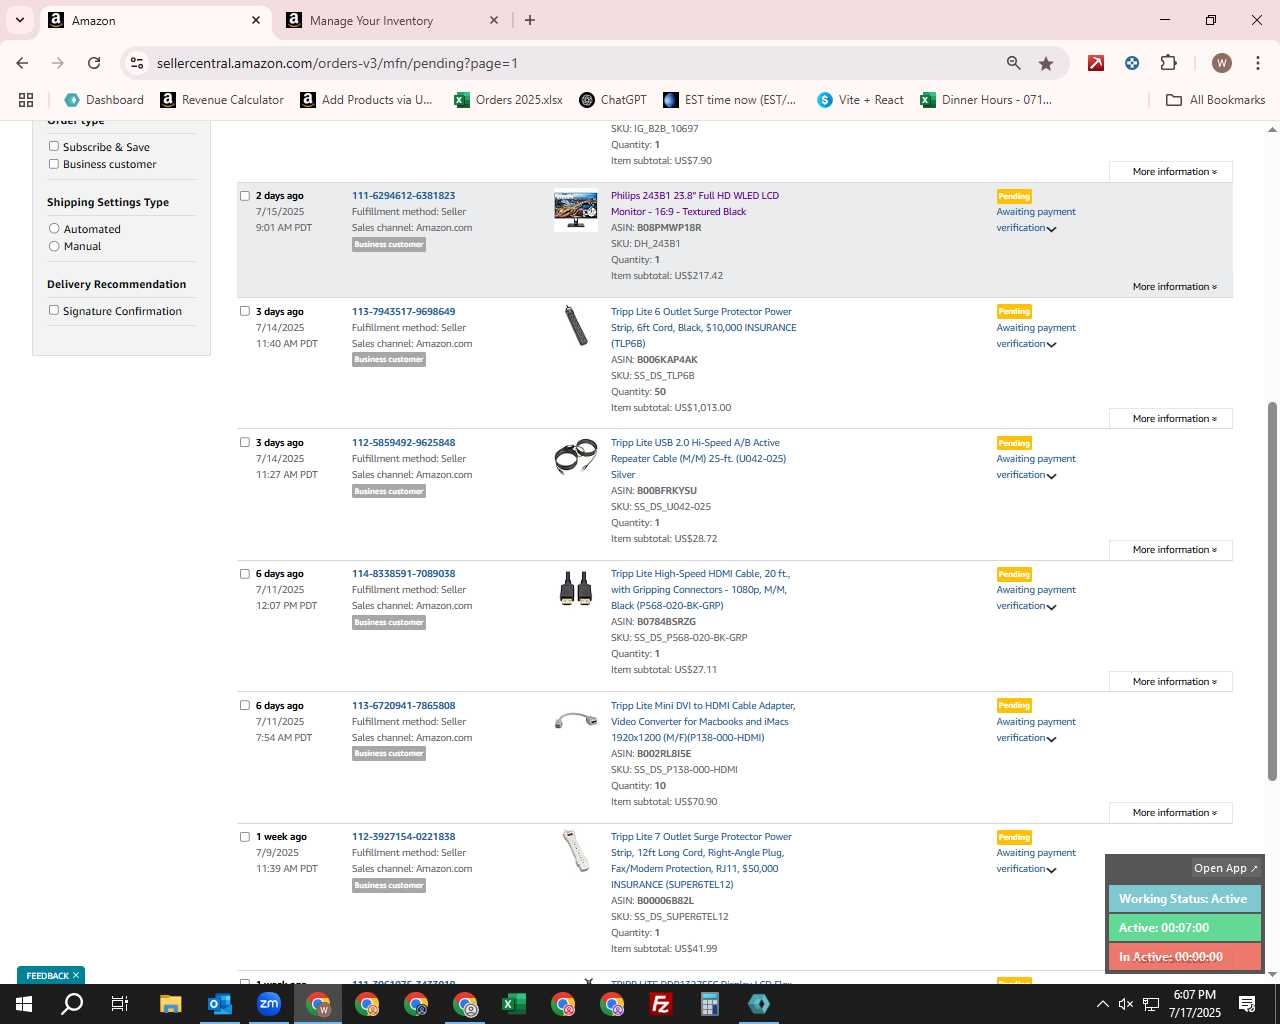Viewport: 1280px width, 1024px height.
Task: Open the red arrow extension icon
Action: click(x=1096, y=63)
